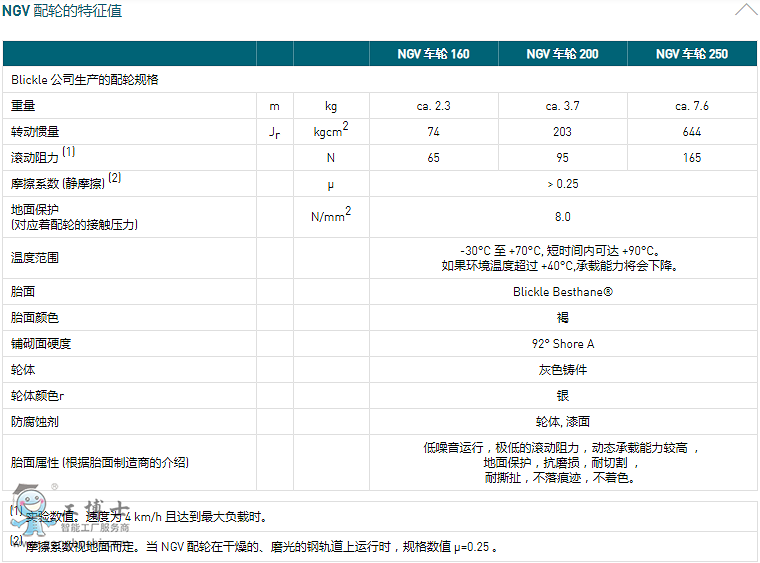Collapse the NGV 配轮的特征值 section chevron
Viewport: 760px width, 563px height.
click(x=746, y=11)
